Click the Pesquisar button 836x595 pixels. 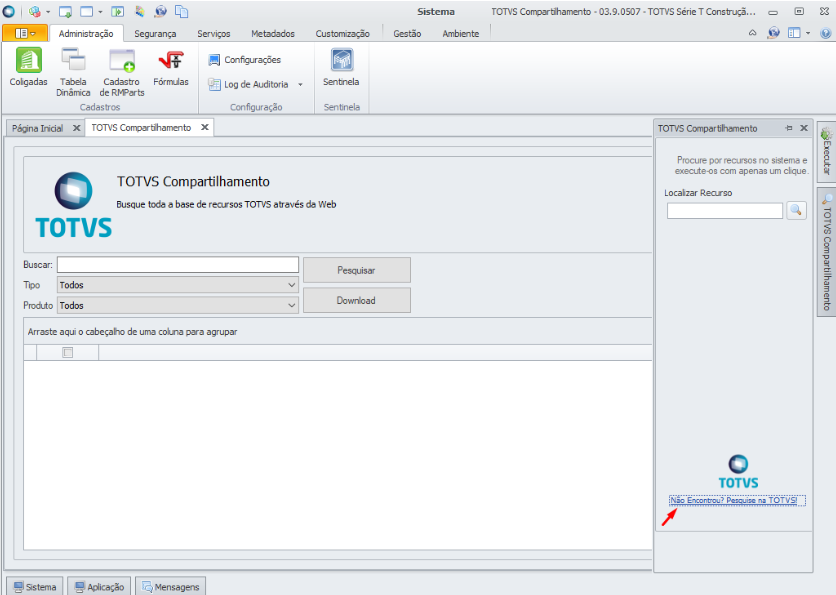tap(357, 270)
